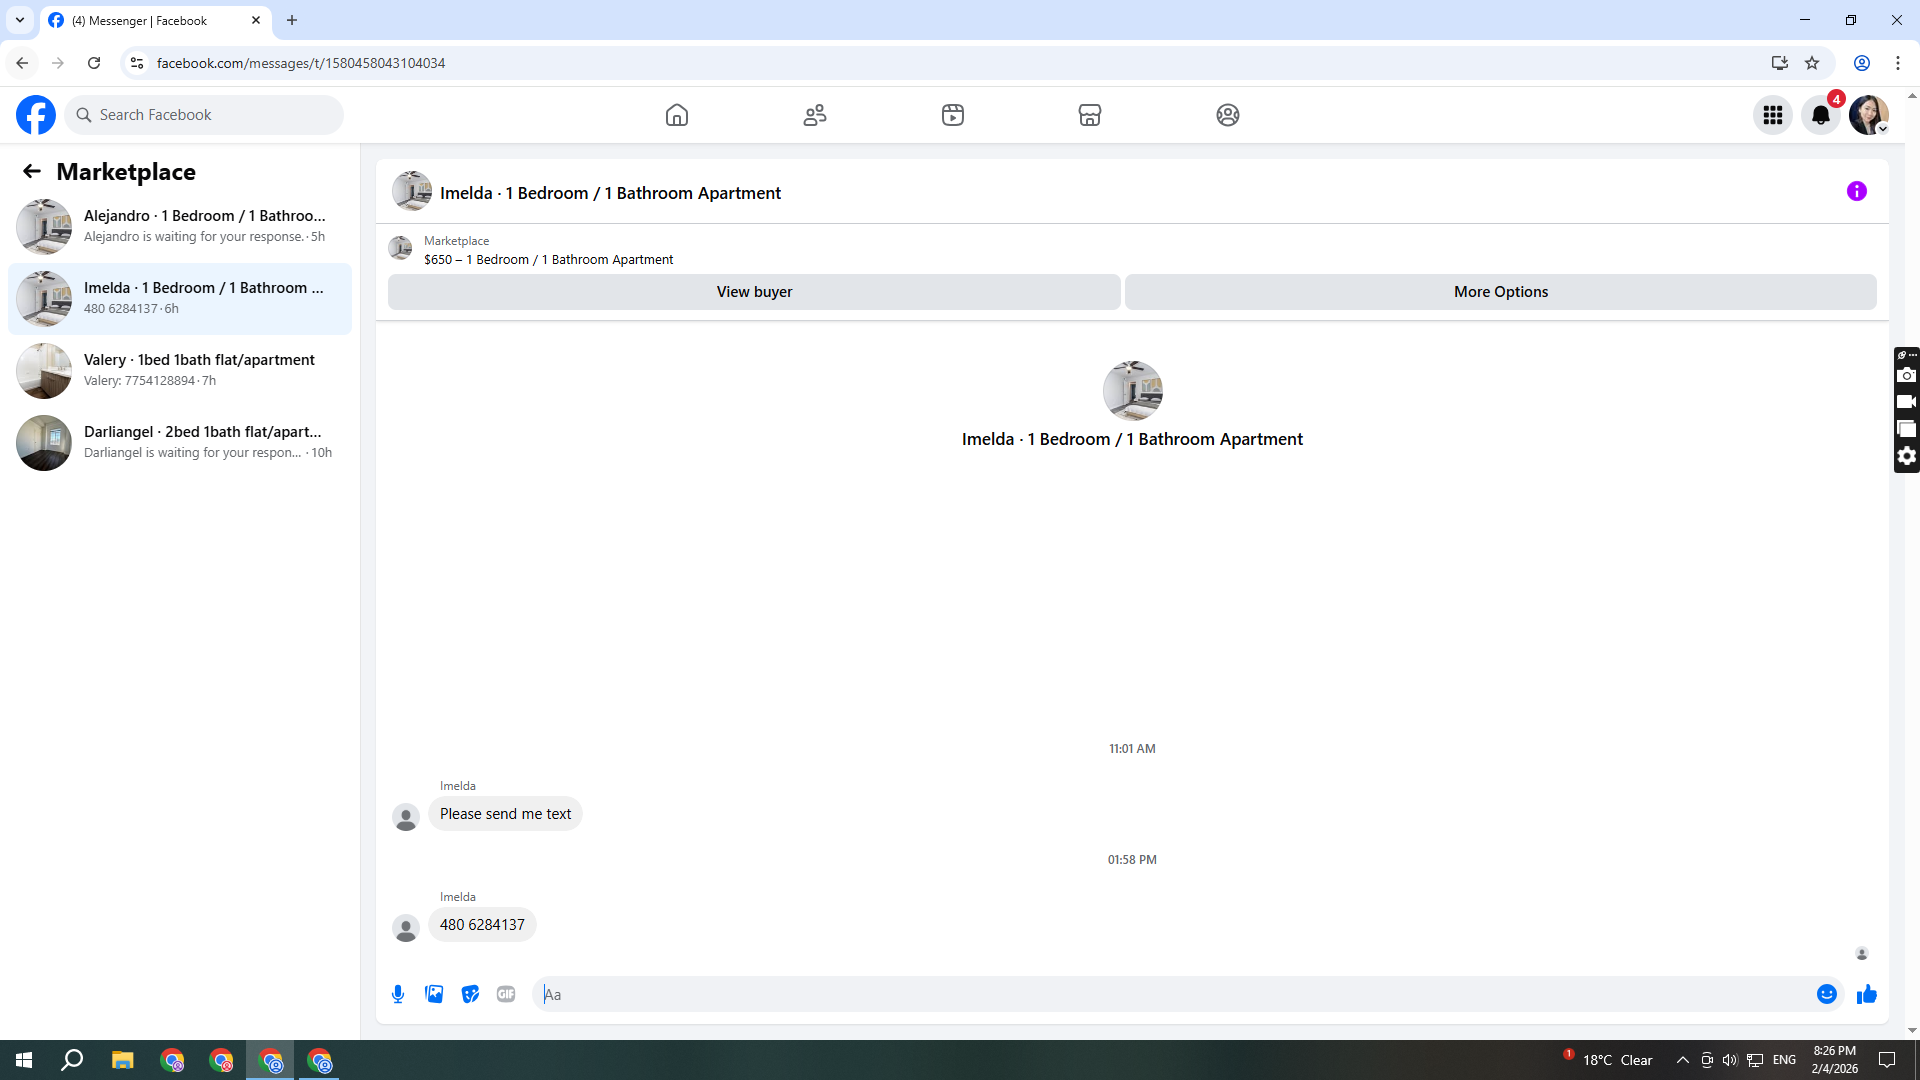
Task: Open conversation information purple icon
Action: point(1856,191)
